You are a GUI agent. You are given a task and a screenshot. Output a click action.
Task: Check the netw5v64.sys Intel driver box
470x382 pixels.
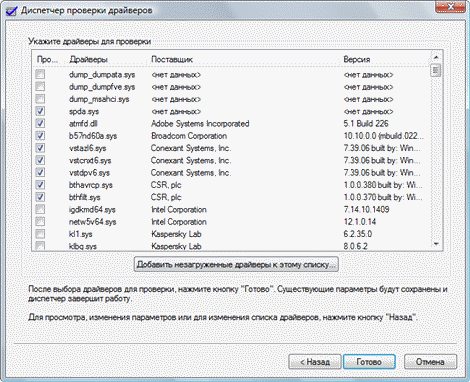tap(40, 222)
